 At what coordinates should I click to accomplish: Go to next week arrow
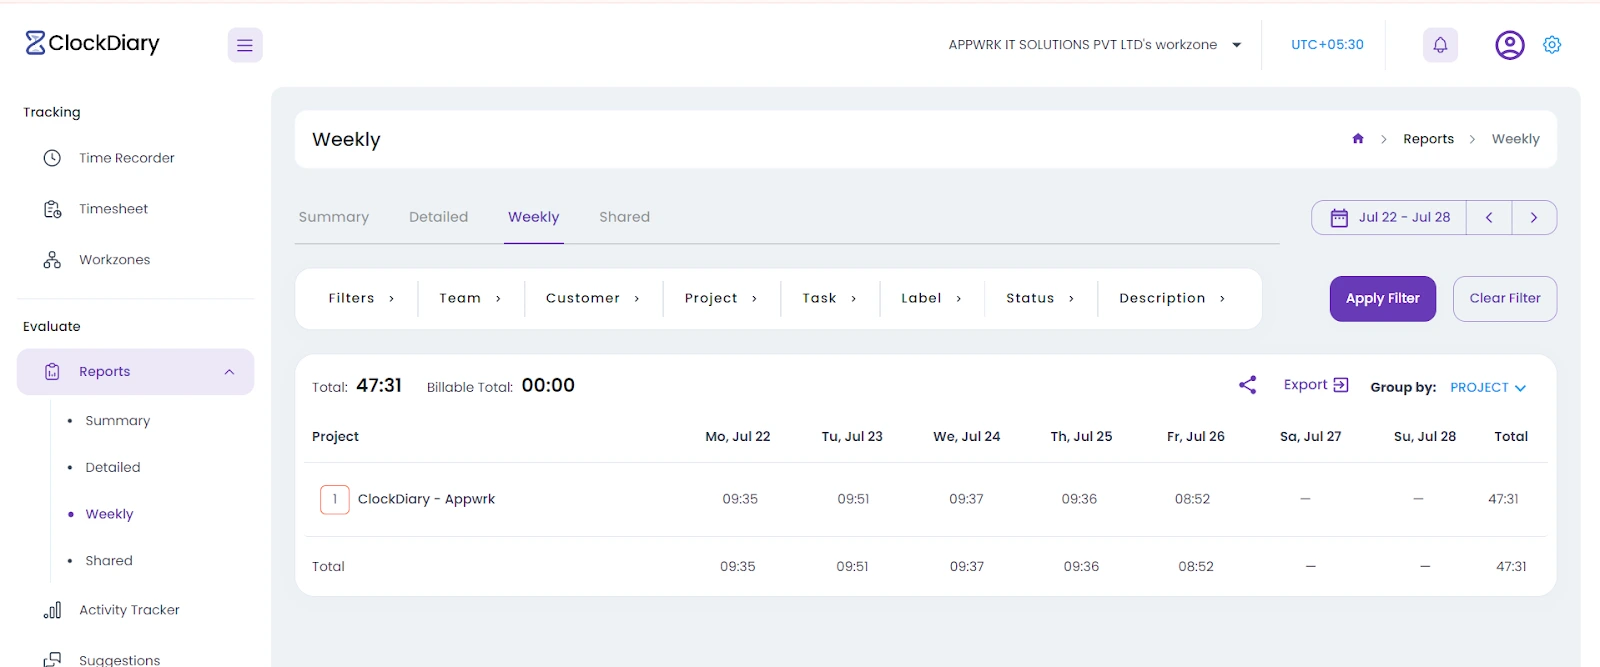(x=1534, y=218)
